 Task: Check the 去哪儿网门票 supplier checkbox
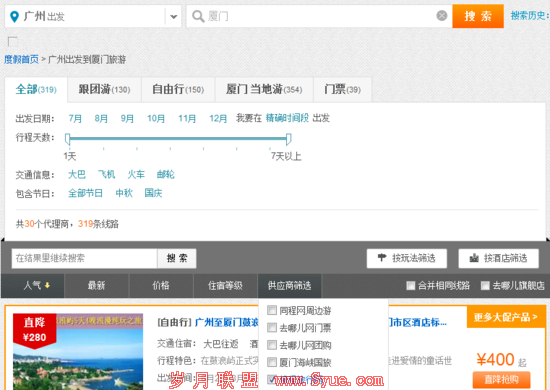[272, 328]
